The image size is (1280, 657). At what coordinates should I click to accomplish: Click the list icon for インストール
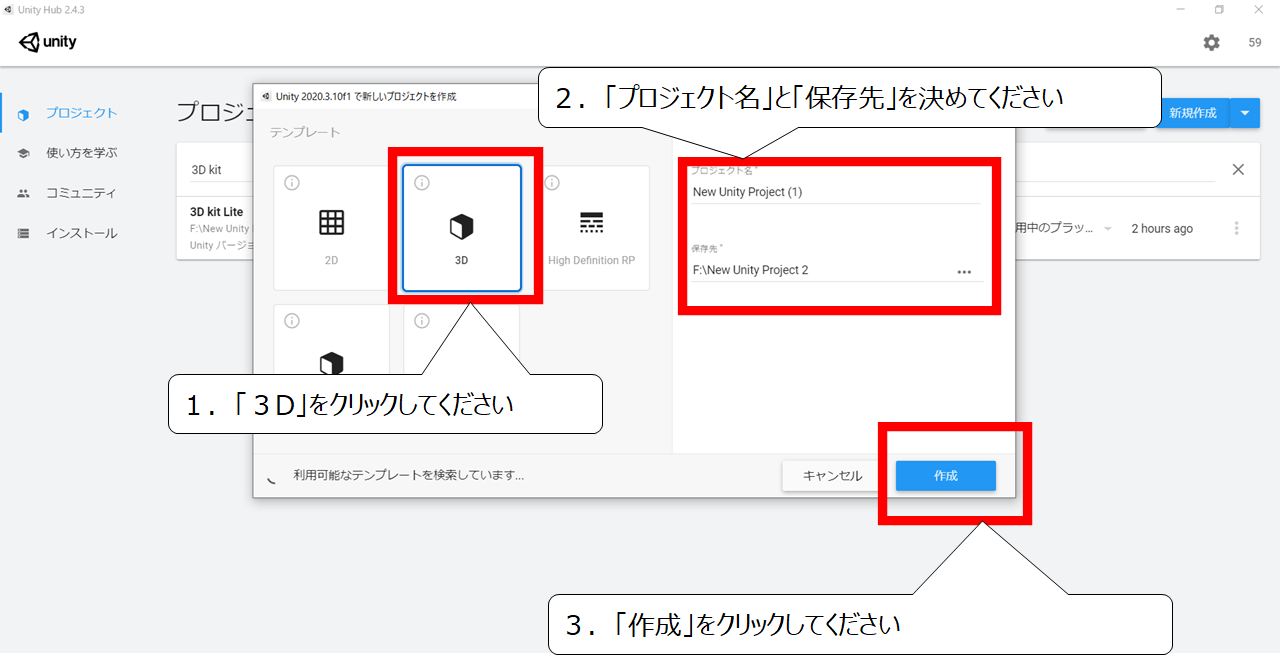click(23, 233)
